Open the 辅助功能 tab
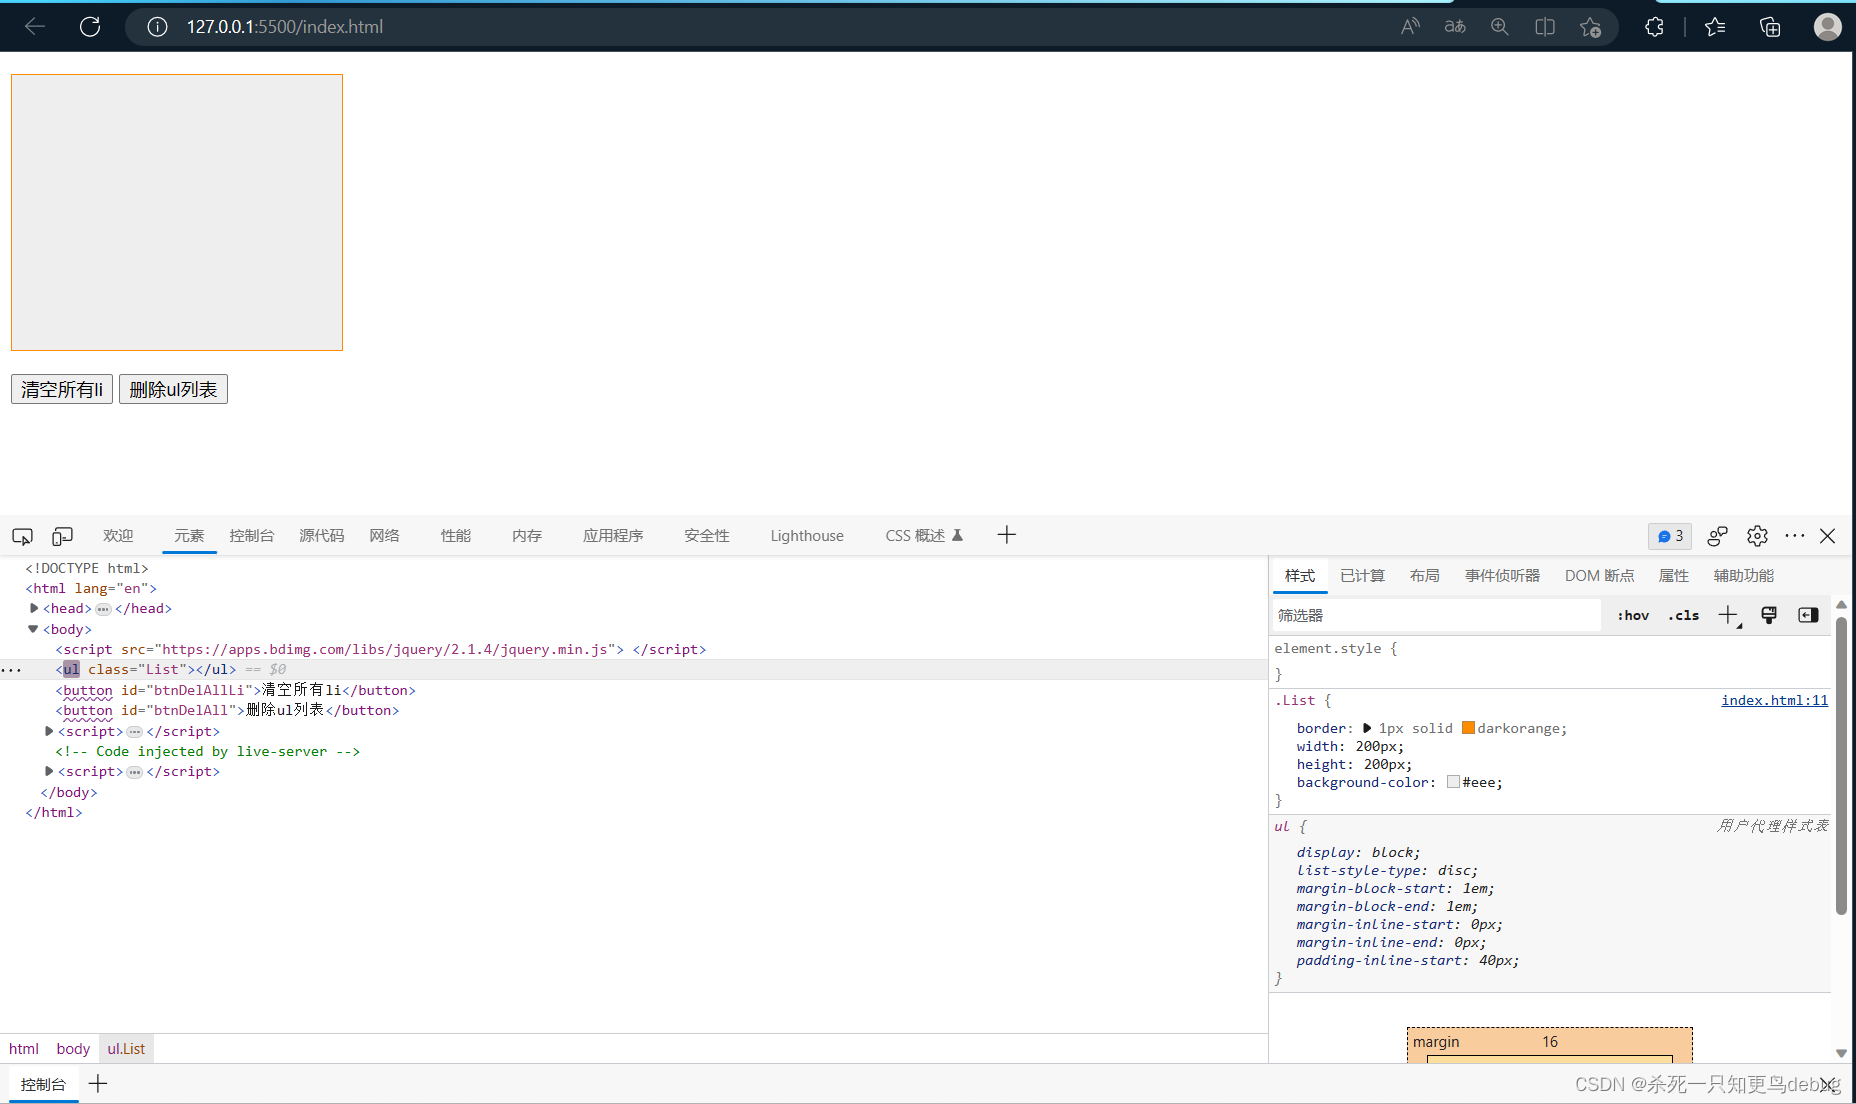This screenshot has width=1856, height=1104. coord(1743,576)
